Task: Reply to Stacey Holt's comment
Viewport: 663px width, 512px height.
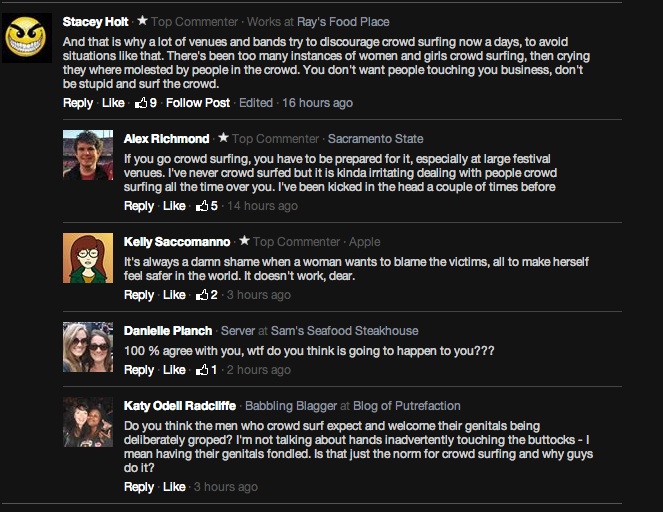Action: point(77,103)
